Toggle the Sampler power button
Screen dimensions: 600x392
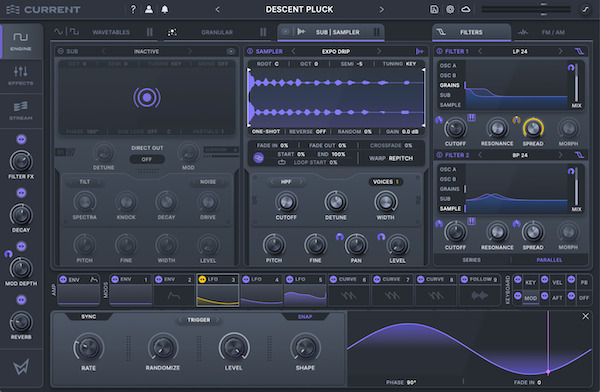[250, 51]
